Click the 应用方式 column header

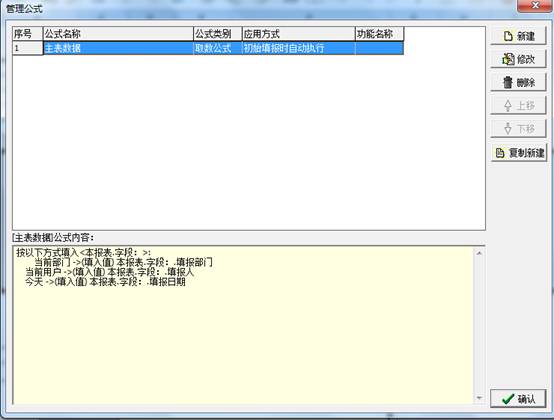click(299, 34)
